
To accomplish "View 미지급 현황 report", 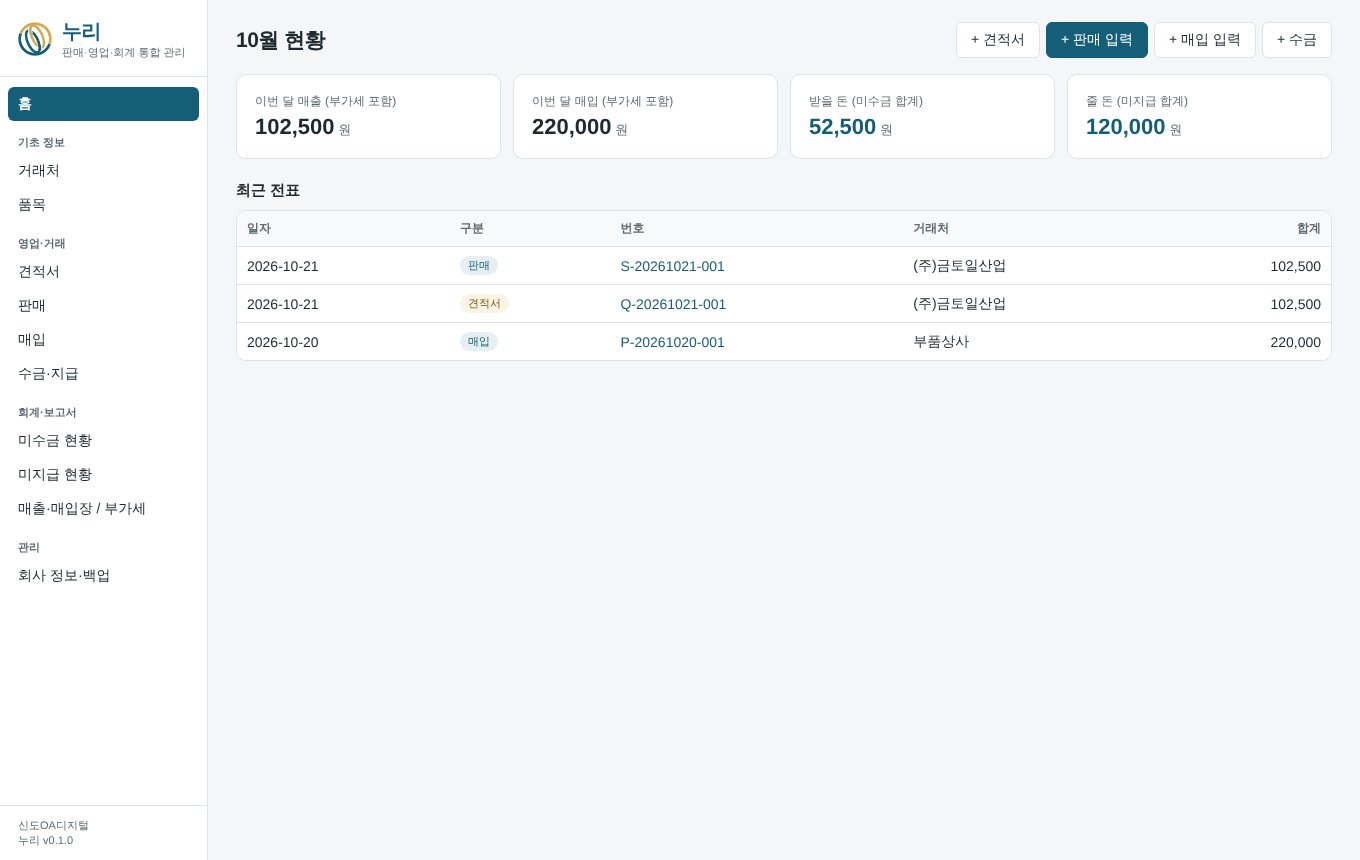I will pos(103,475).
